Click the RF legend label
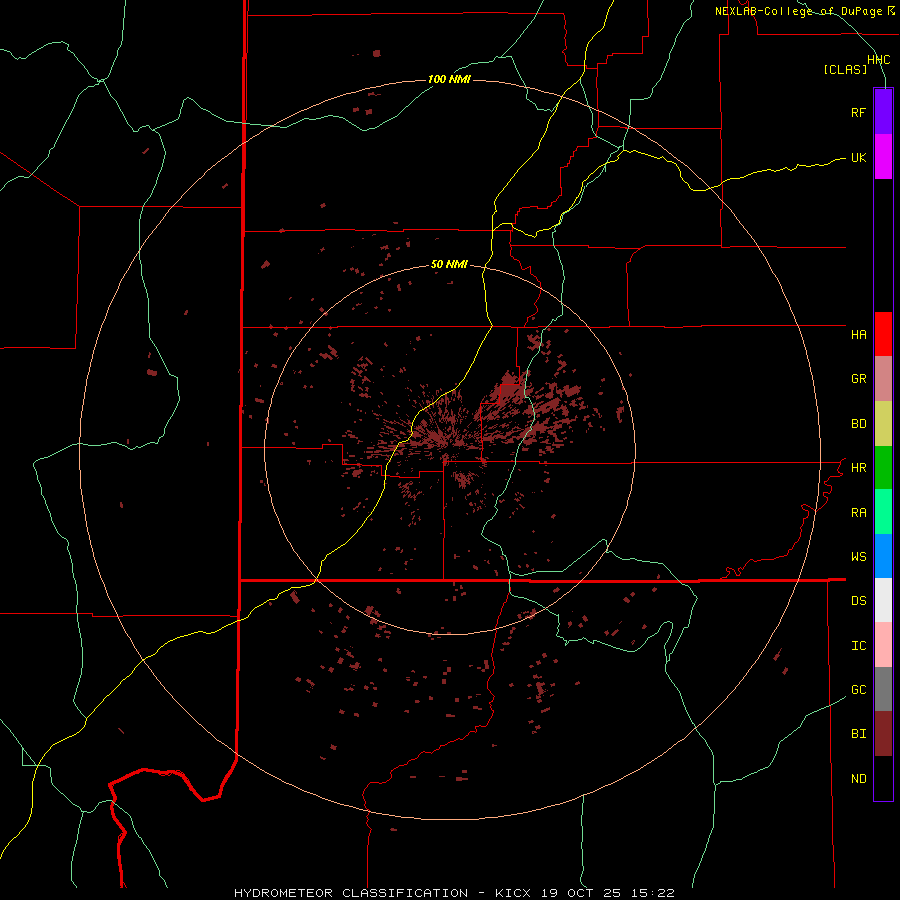This screenshot has height=900, width=900. click(x=858, y=112)
